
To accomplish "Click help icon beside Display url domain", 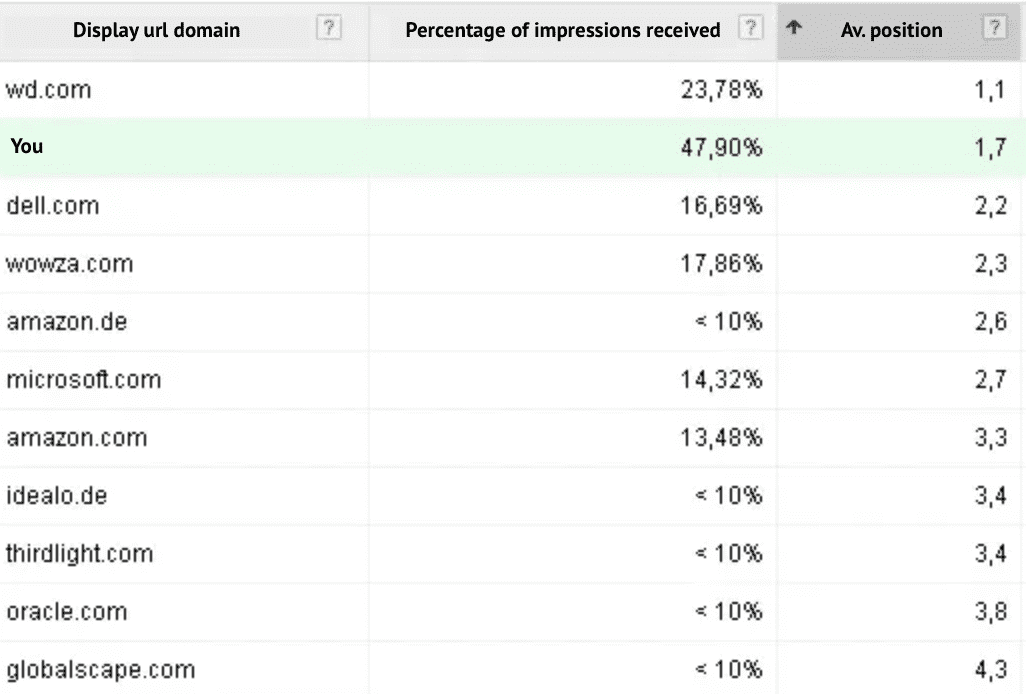I will point(327,29).
